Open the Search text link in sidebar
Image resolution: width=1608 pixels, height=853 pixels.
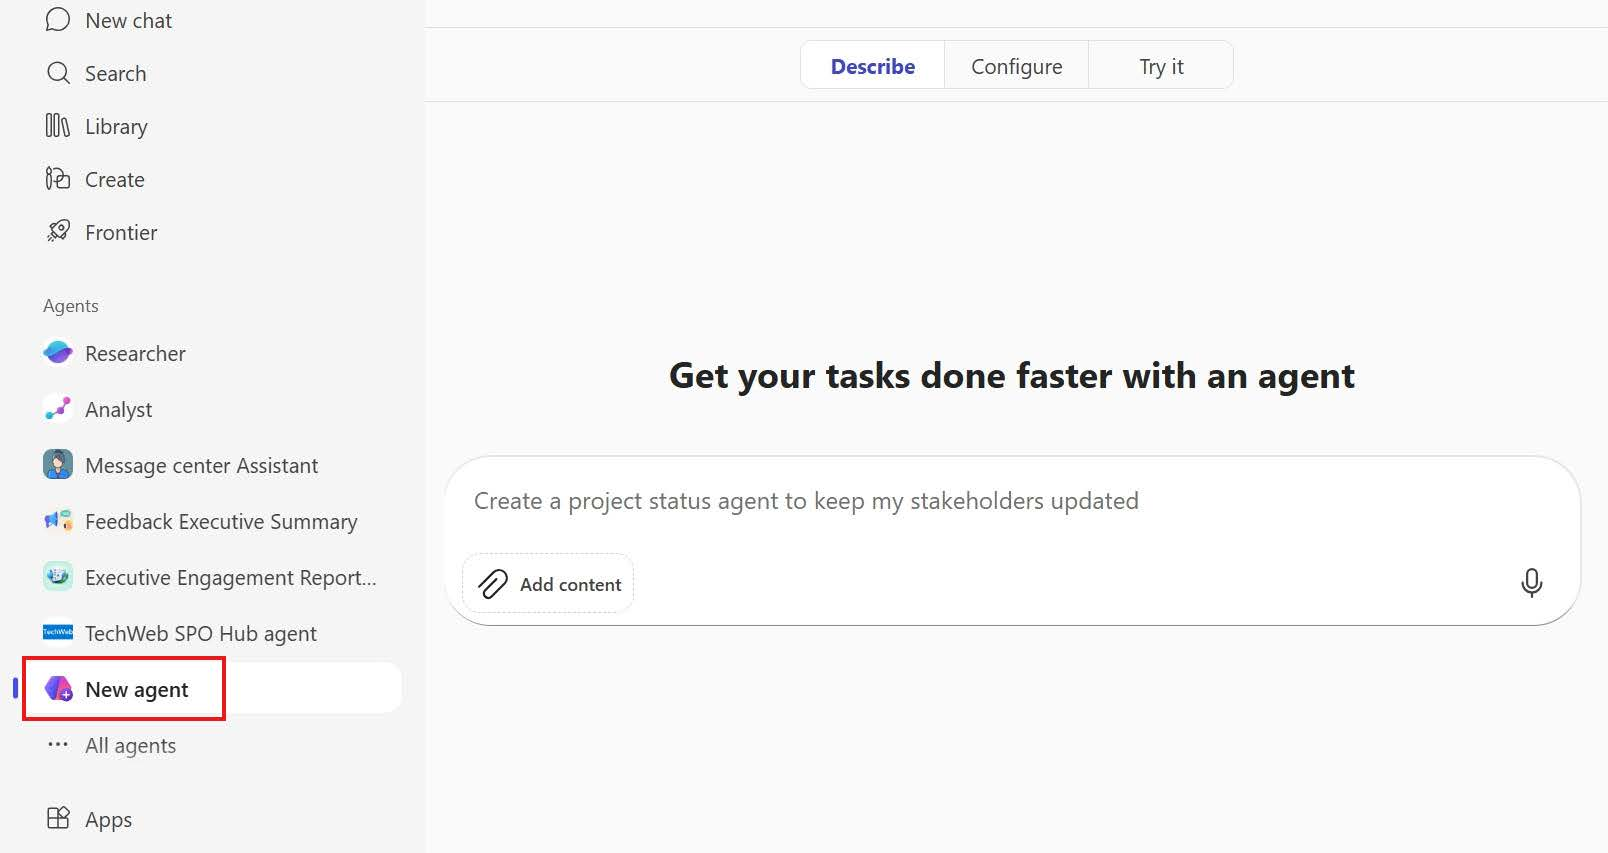[115, 73]
